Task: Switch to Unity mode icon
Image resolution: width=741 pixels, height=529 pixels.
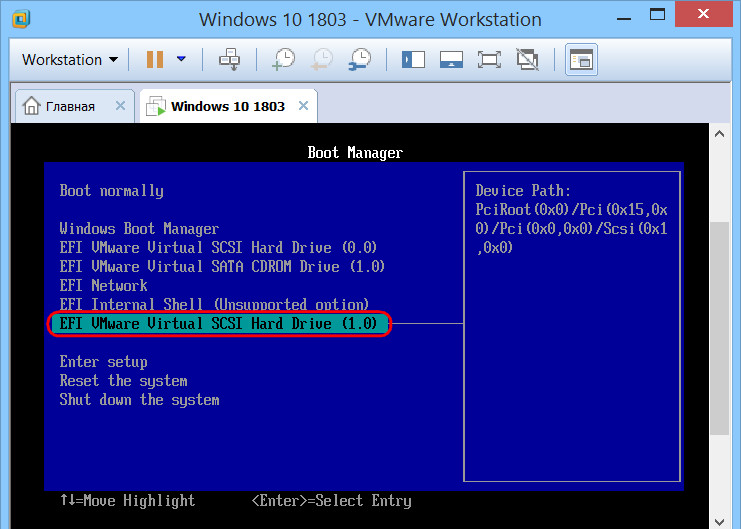Action: click(x=527, y=60)
